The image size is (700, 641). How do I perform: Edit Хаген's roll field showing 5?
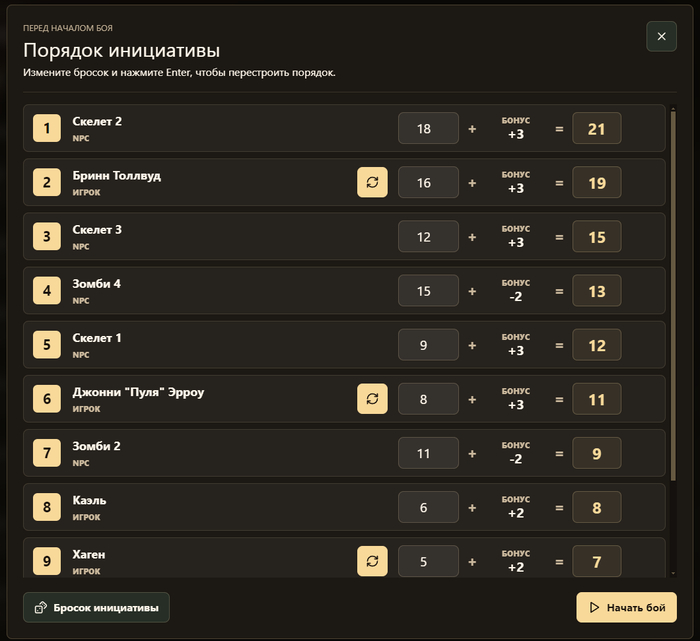[428, 561]
